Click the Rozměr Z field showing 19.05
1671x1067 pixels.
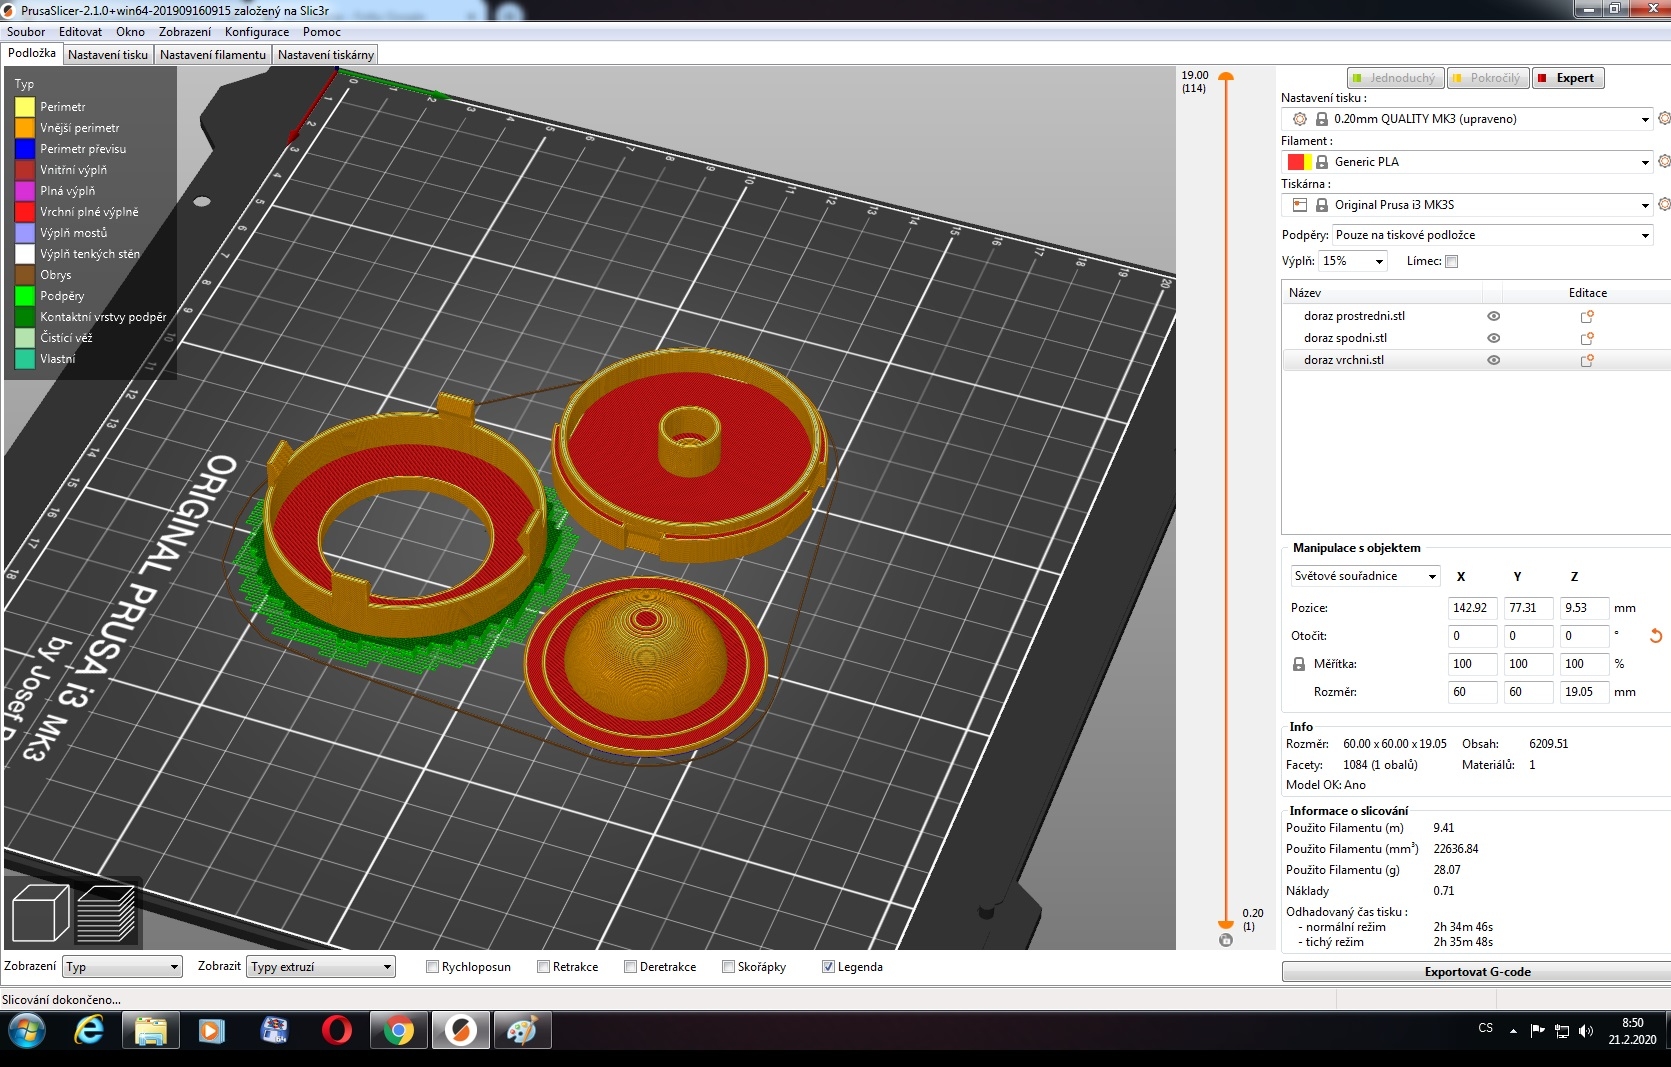(x=1585, y=692)
